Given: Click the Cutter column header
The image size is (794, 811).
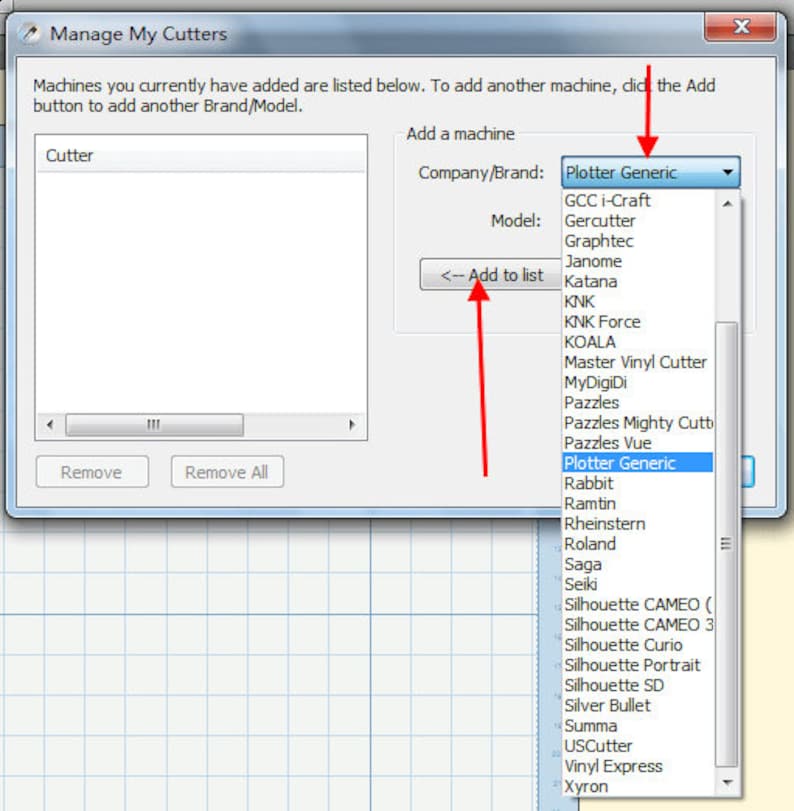Looking at the screenshot, I should click(201, 155).
